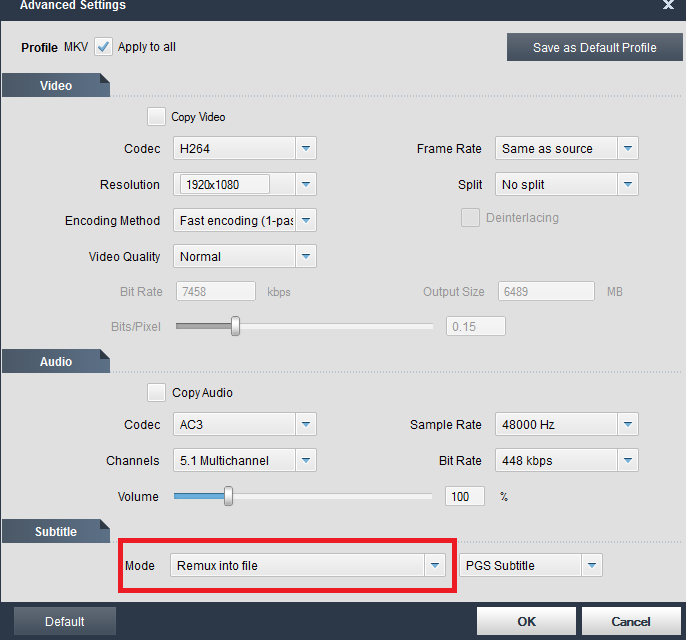686x640 pixels.
Task: Open the audio Bit Rate 448 kbps dropdown
Action: point(628,460)
